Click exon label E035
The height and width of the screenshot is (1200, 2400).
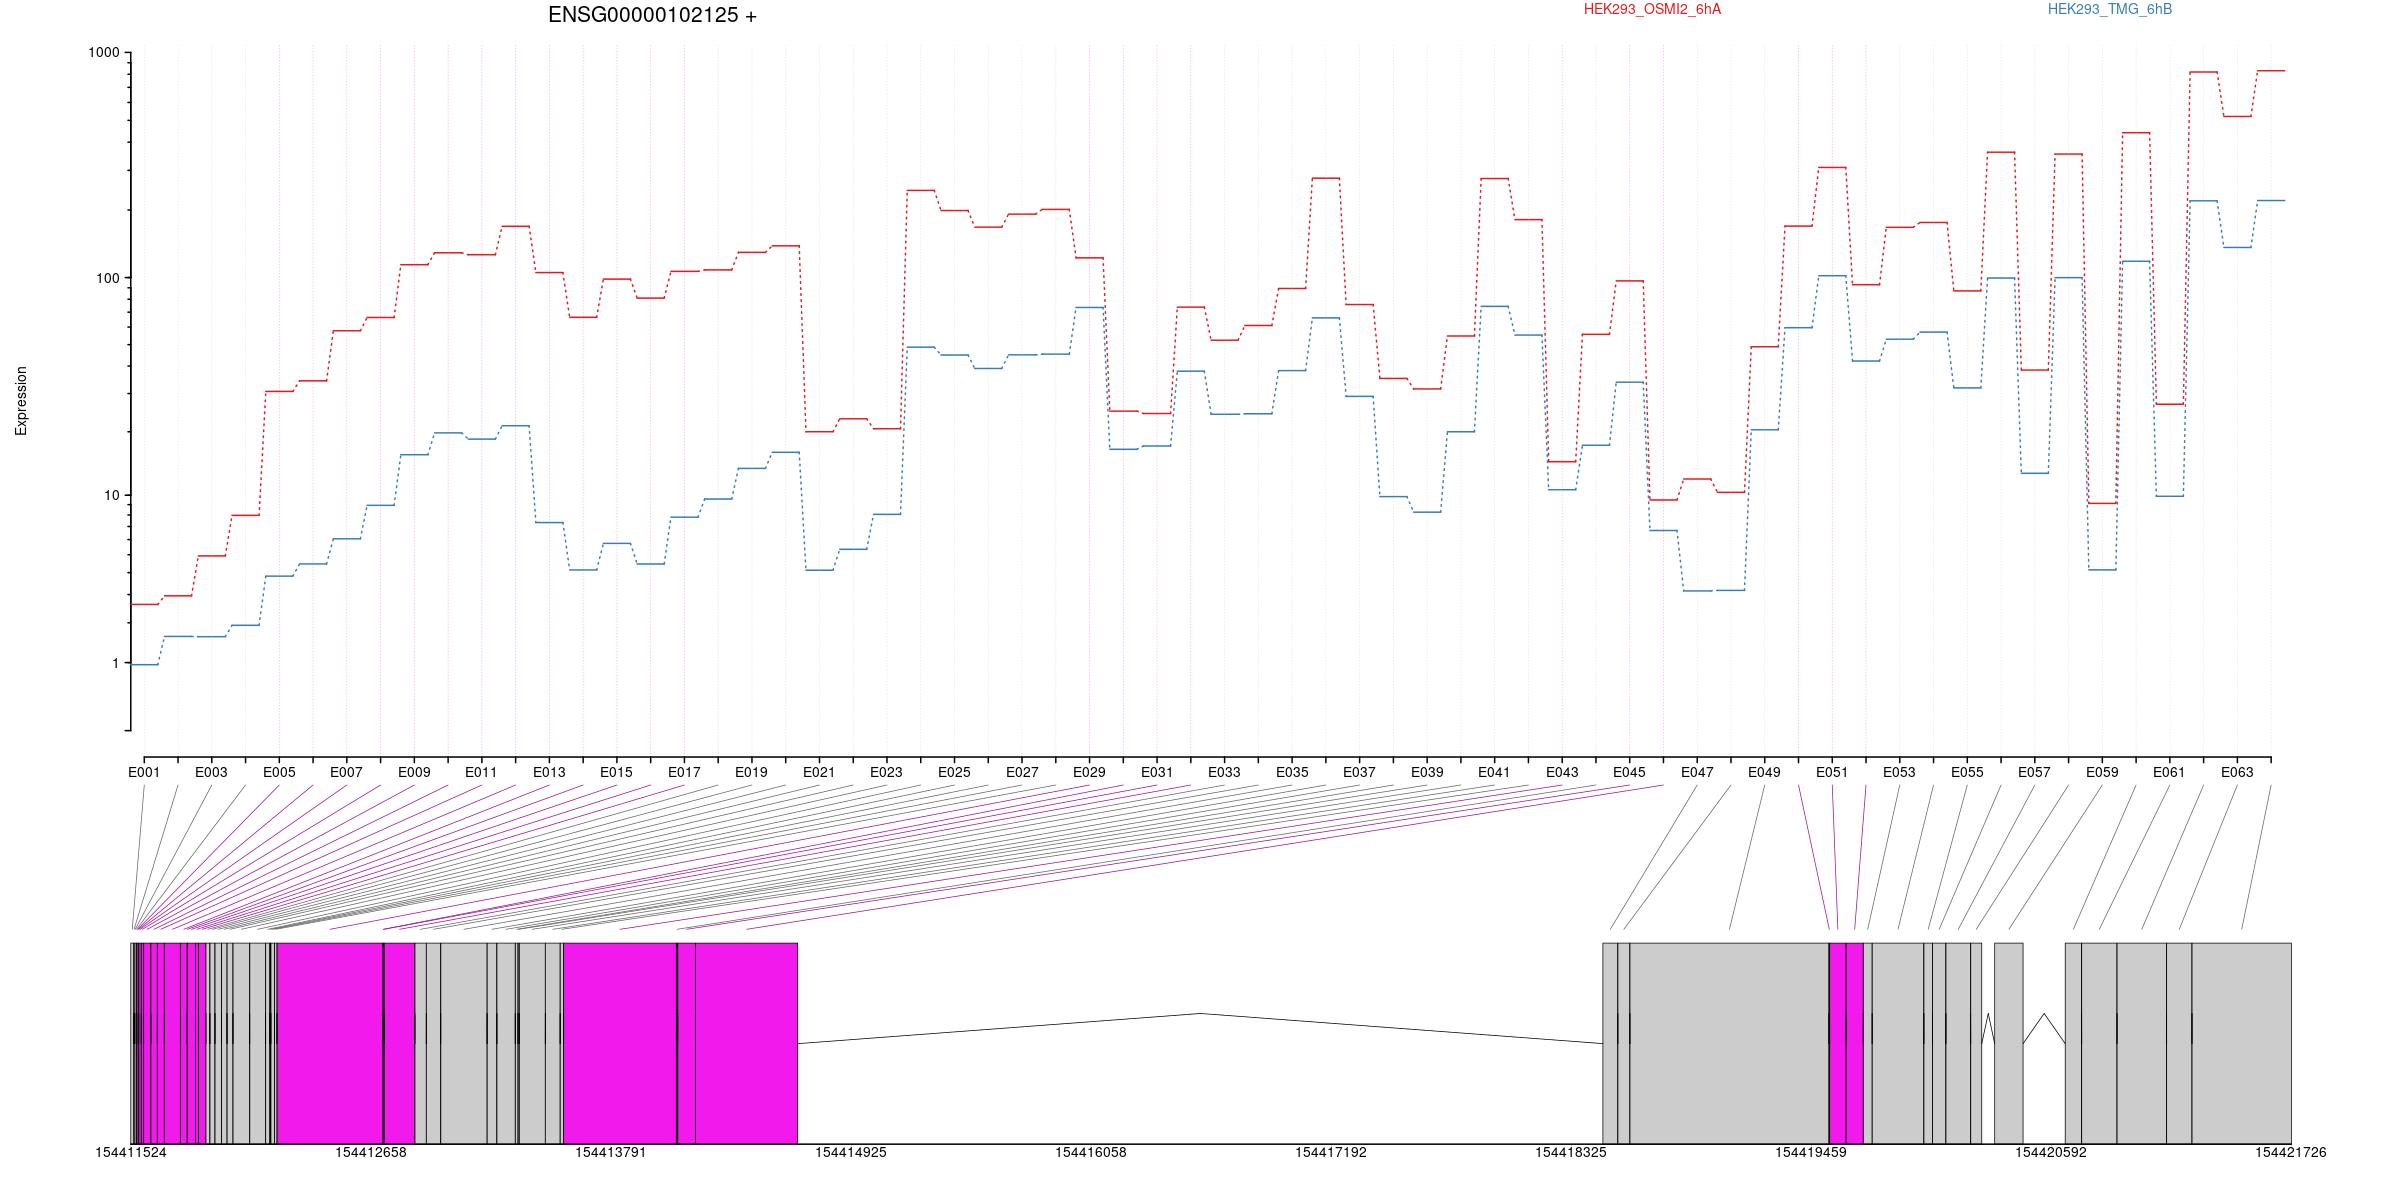[1292, 772]
